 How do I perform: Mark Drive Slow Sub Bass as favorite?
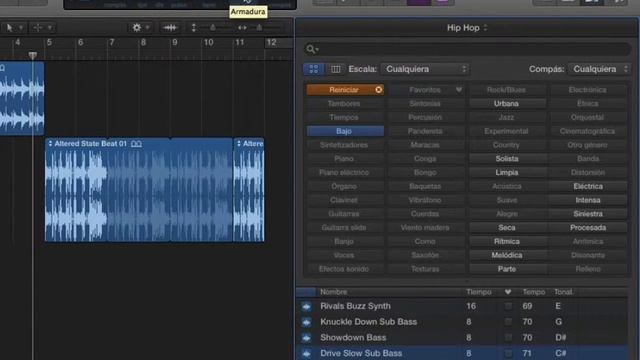click(508, 353)
